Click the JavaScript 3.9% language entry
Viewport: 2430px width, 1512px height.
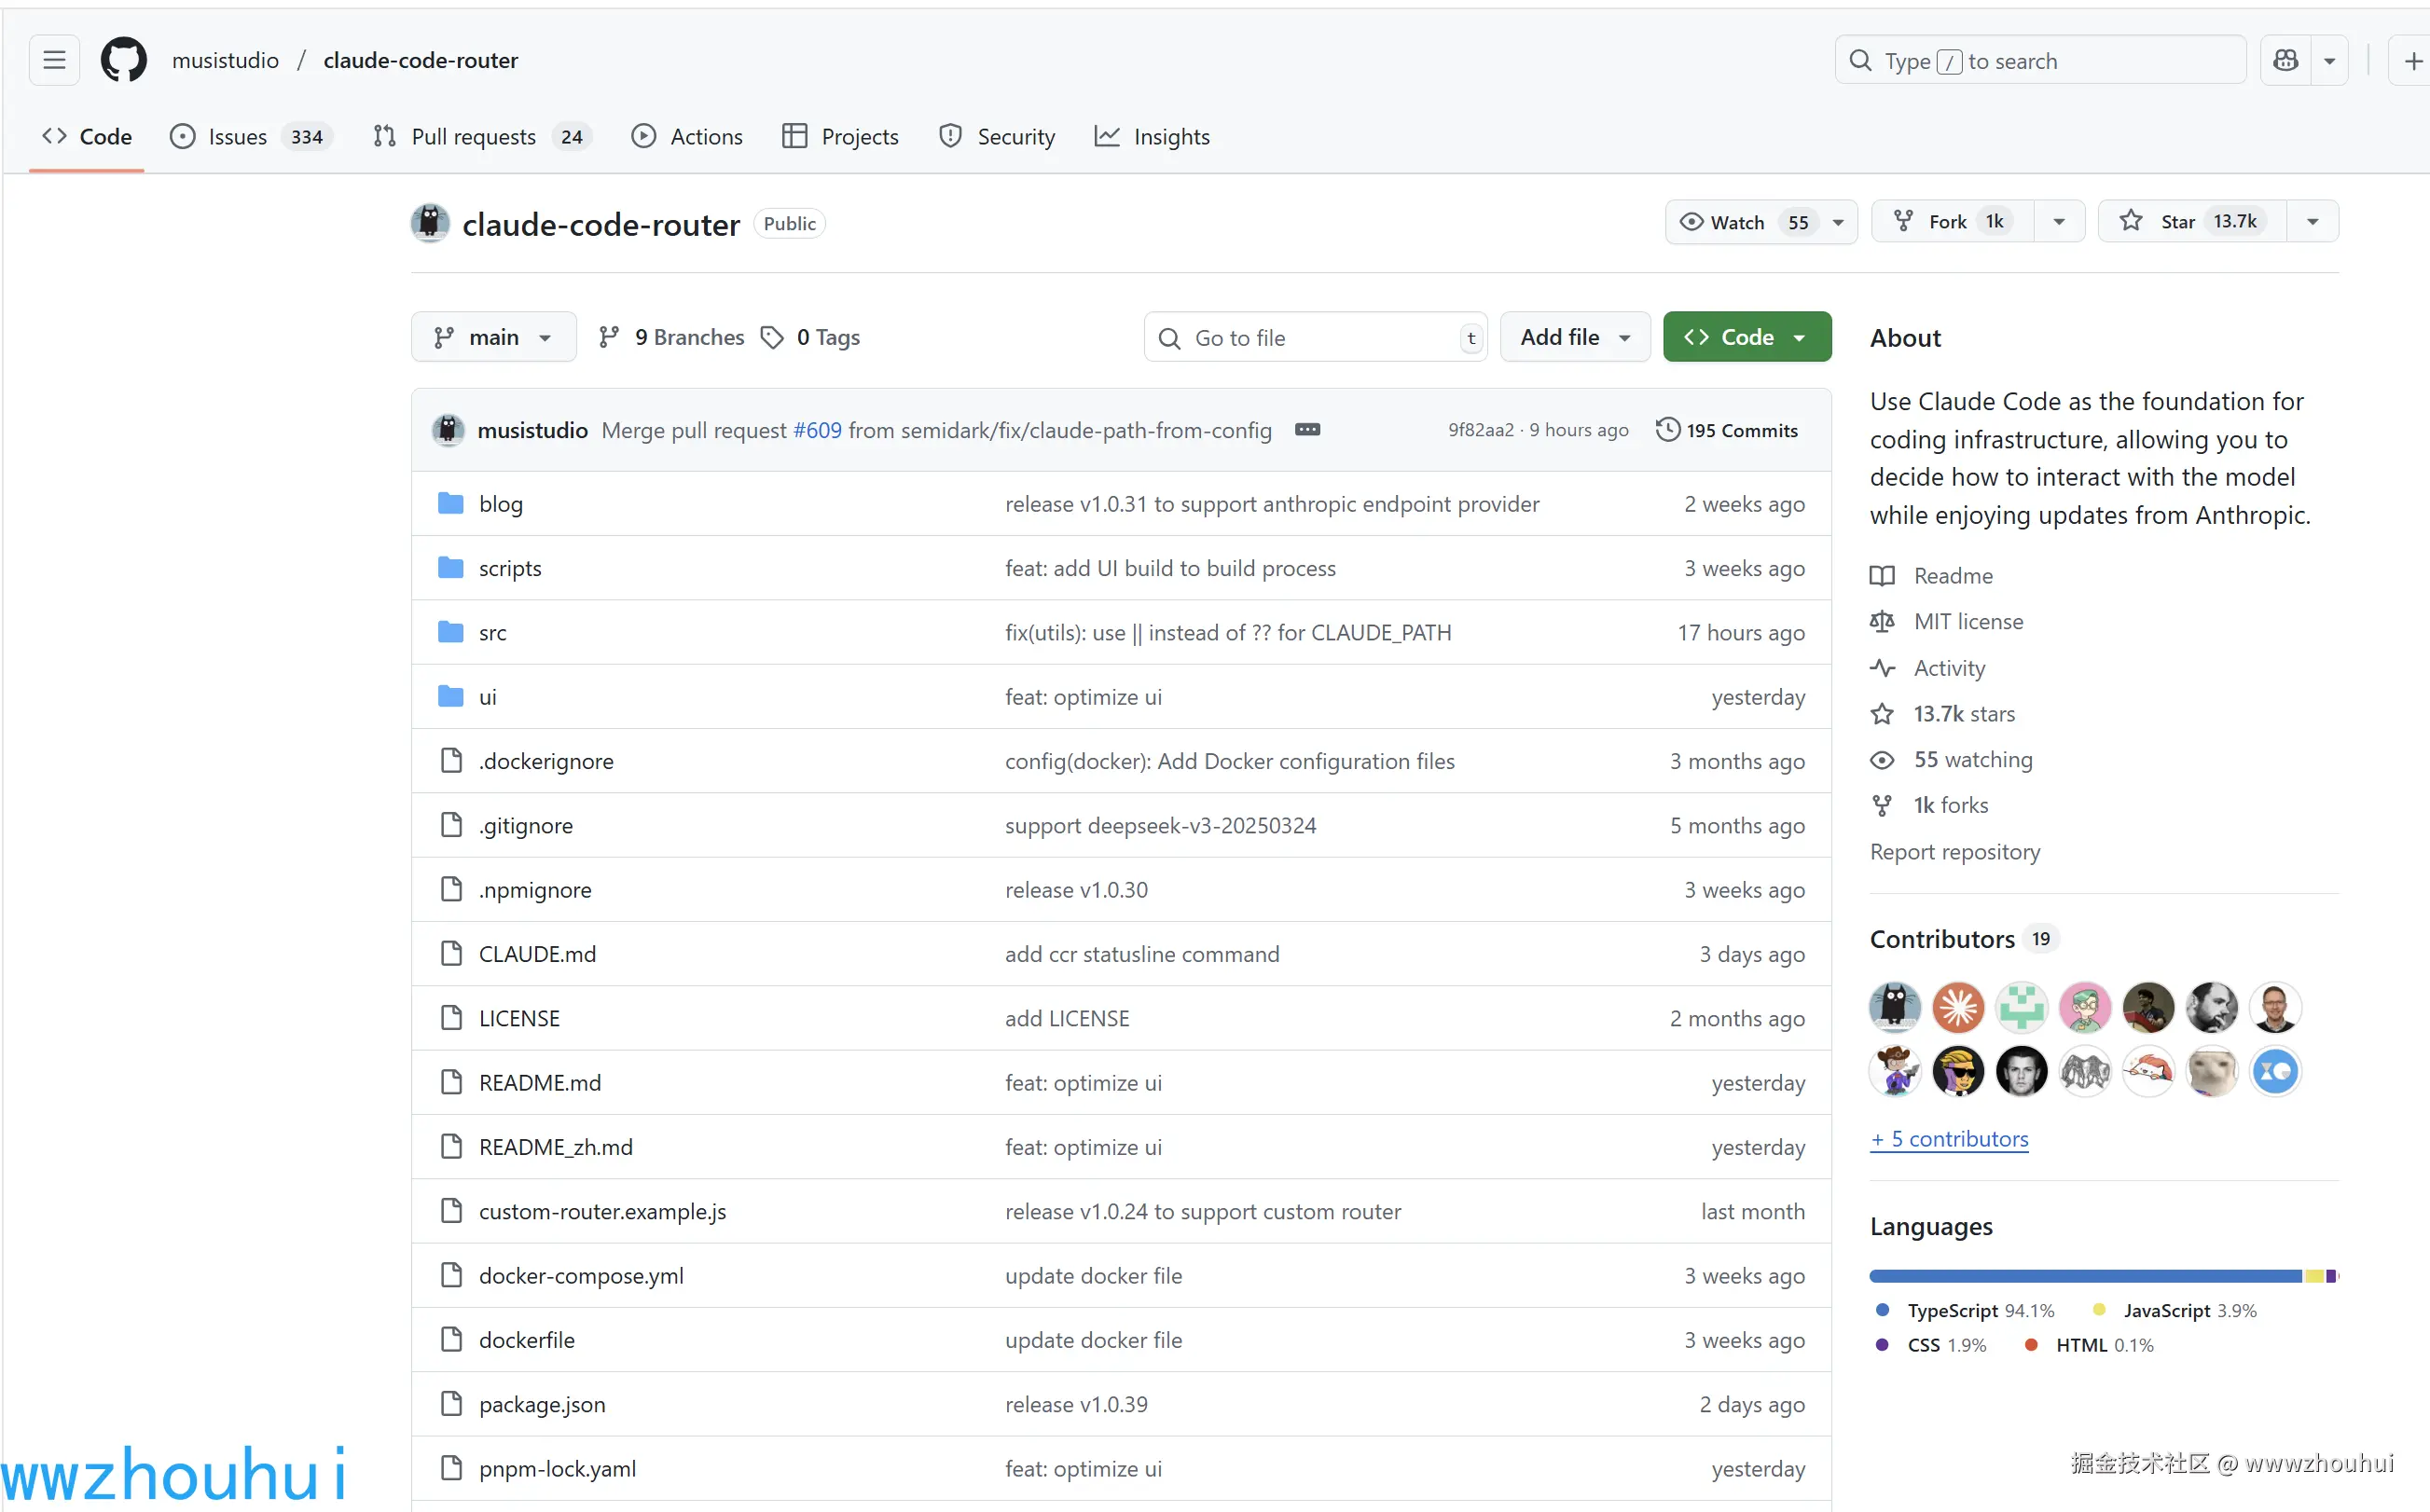(x=2175, y=1311)
